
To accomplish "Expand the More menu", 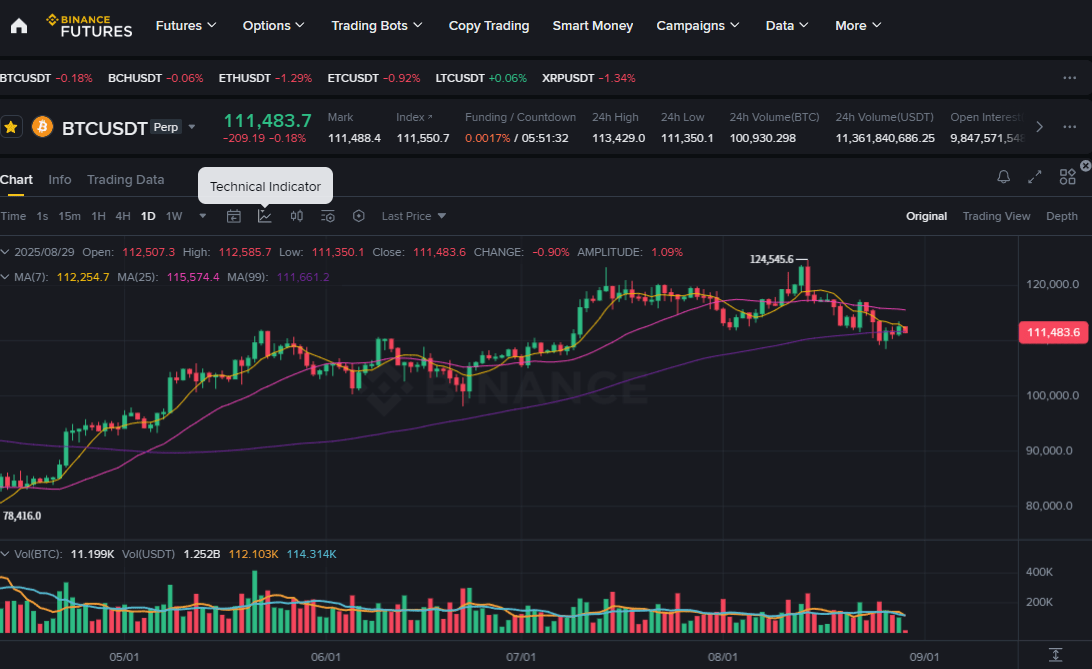I will click(x=858, y=26).
